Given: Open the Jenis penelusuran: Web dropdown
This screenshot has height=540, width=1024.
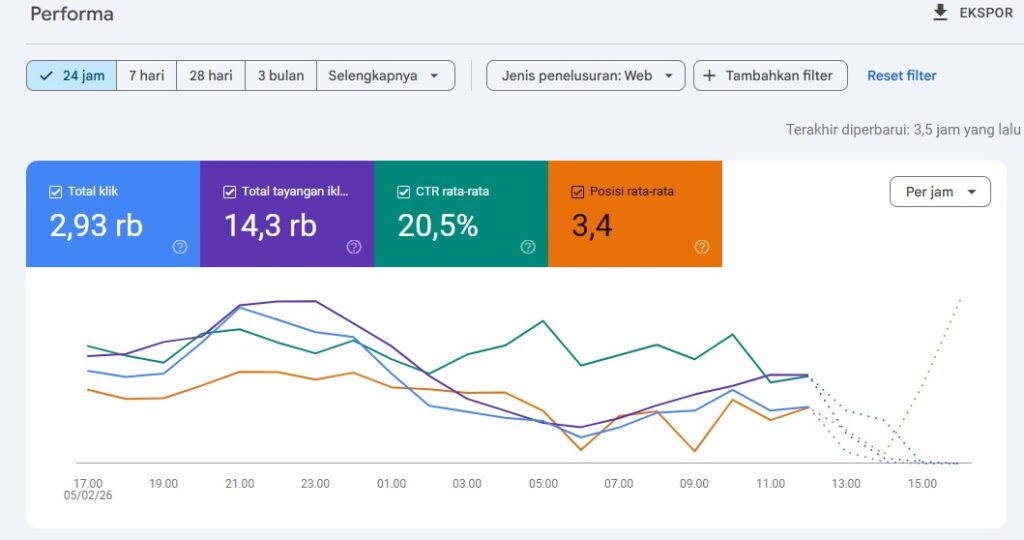Looking at the screenshot, I should [586, 76].
